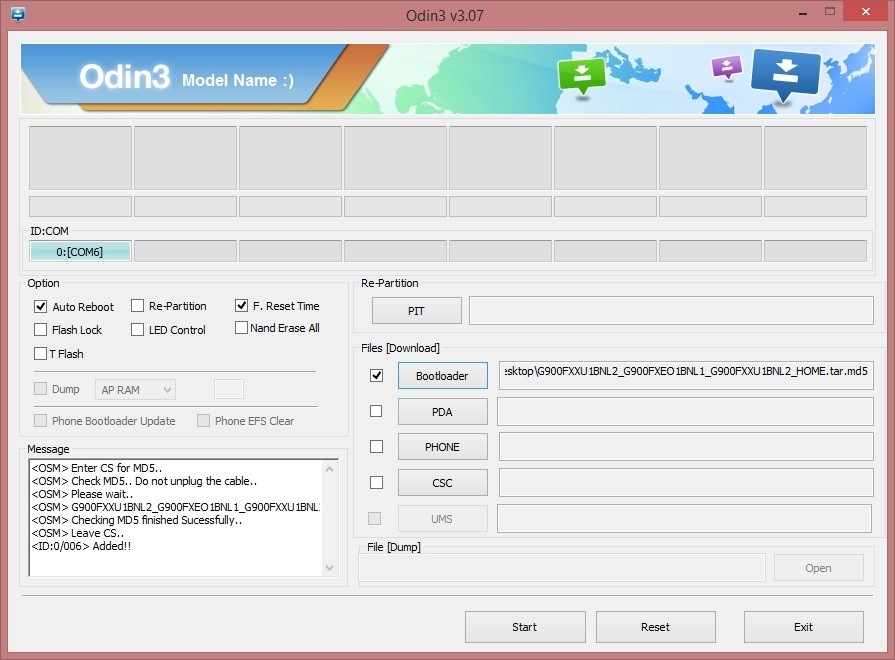Toggle the Nand Erase All checkbox
Image resolution: width=895 pixels, height=660 pixels.
[241, 328]
